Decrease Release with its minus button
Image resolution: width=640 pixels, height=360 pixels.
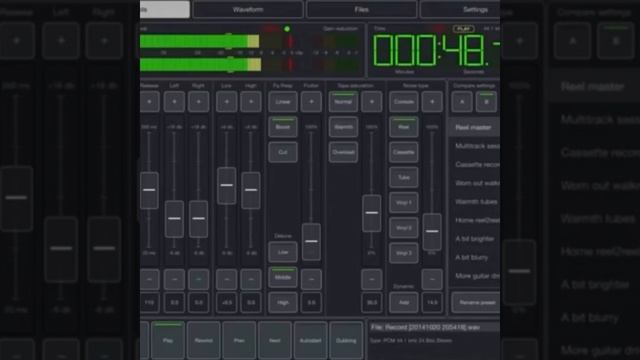[149, 279]
